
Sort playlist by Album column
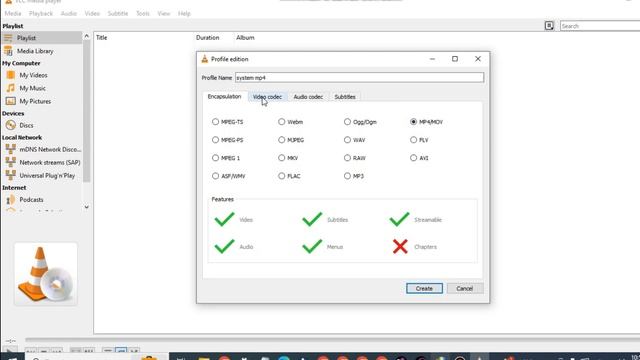click(x=245, y=38)
